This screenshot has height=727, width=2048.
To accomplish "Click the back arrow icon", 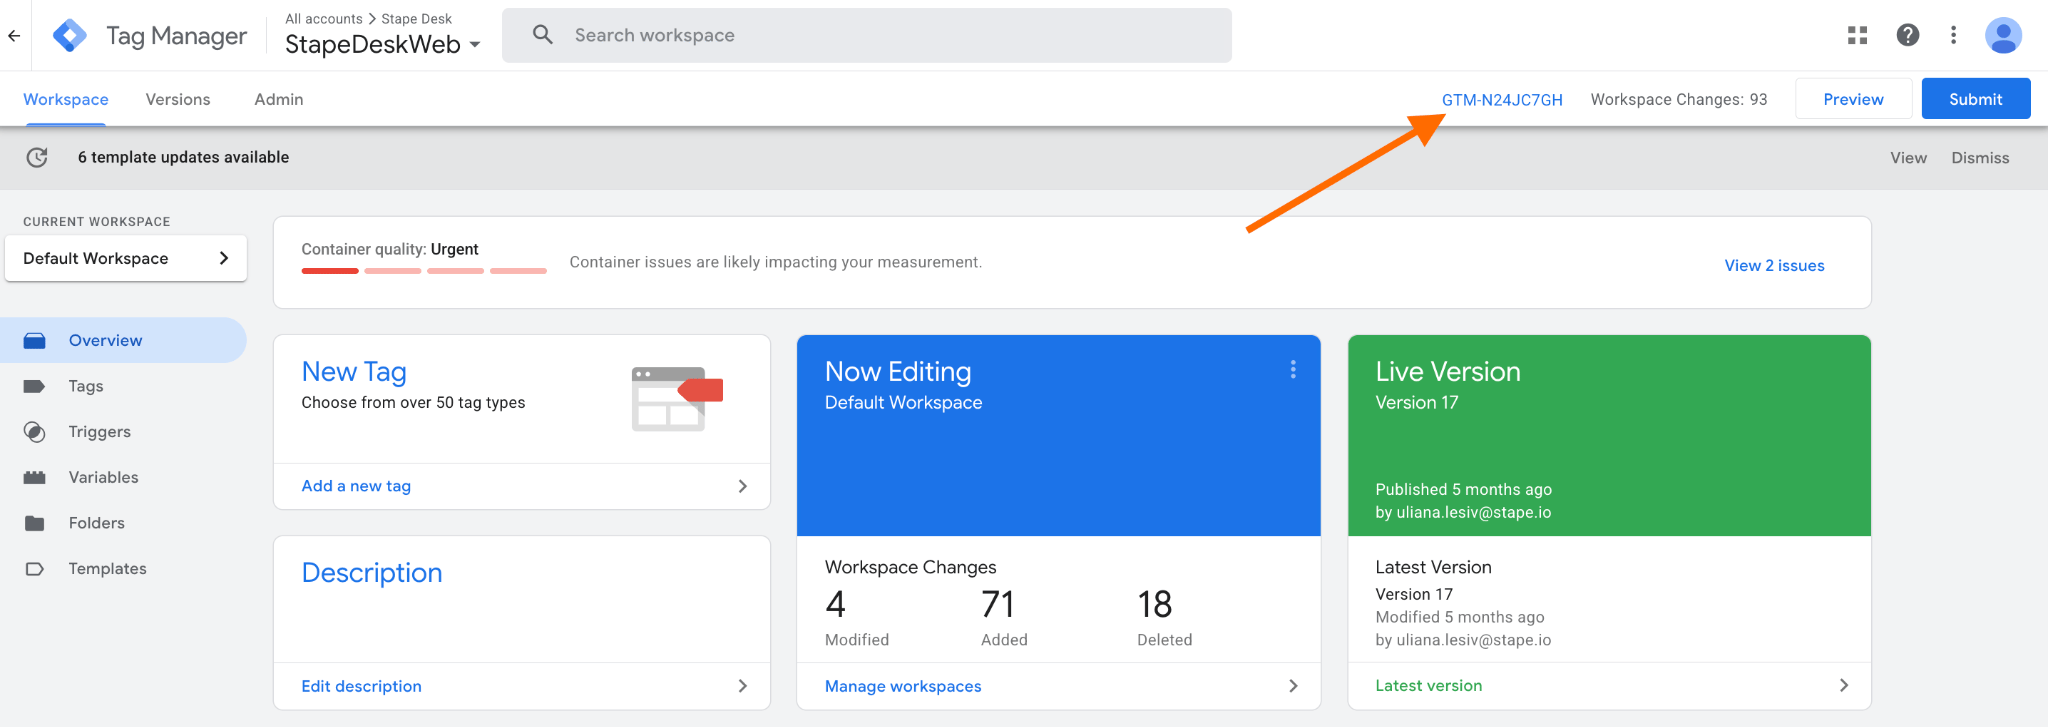I will 14,36.
